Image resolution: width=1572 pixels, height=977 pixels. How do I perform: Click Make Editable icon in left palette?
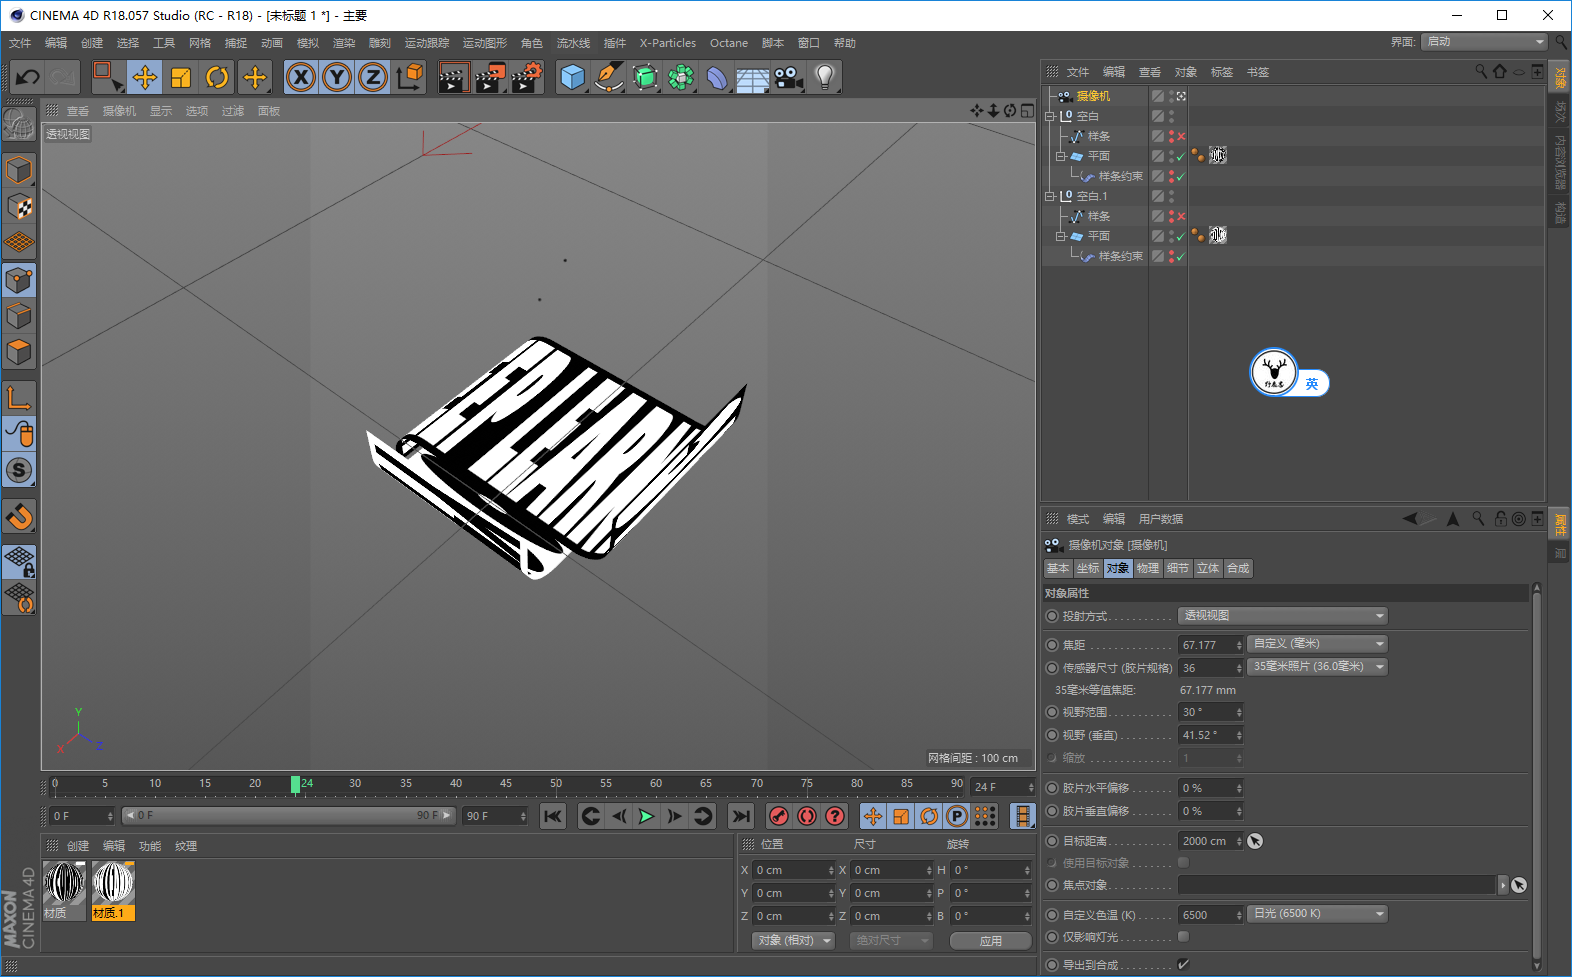(x=19, y=124)
